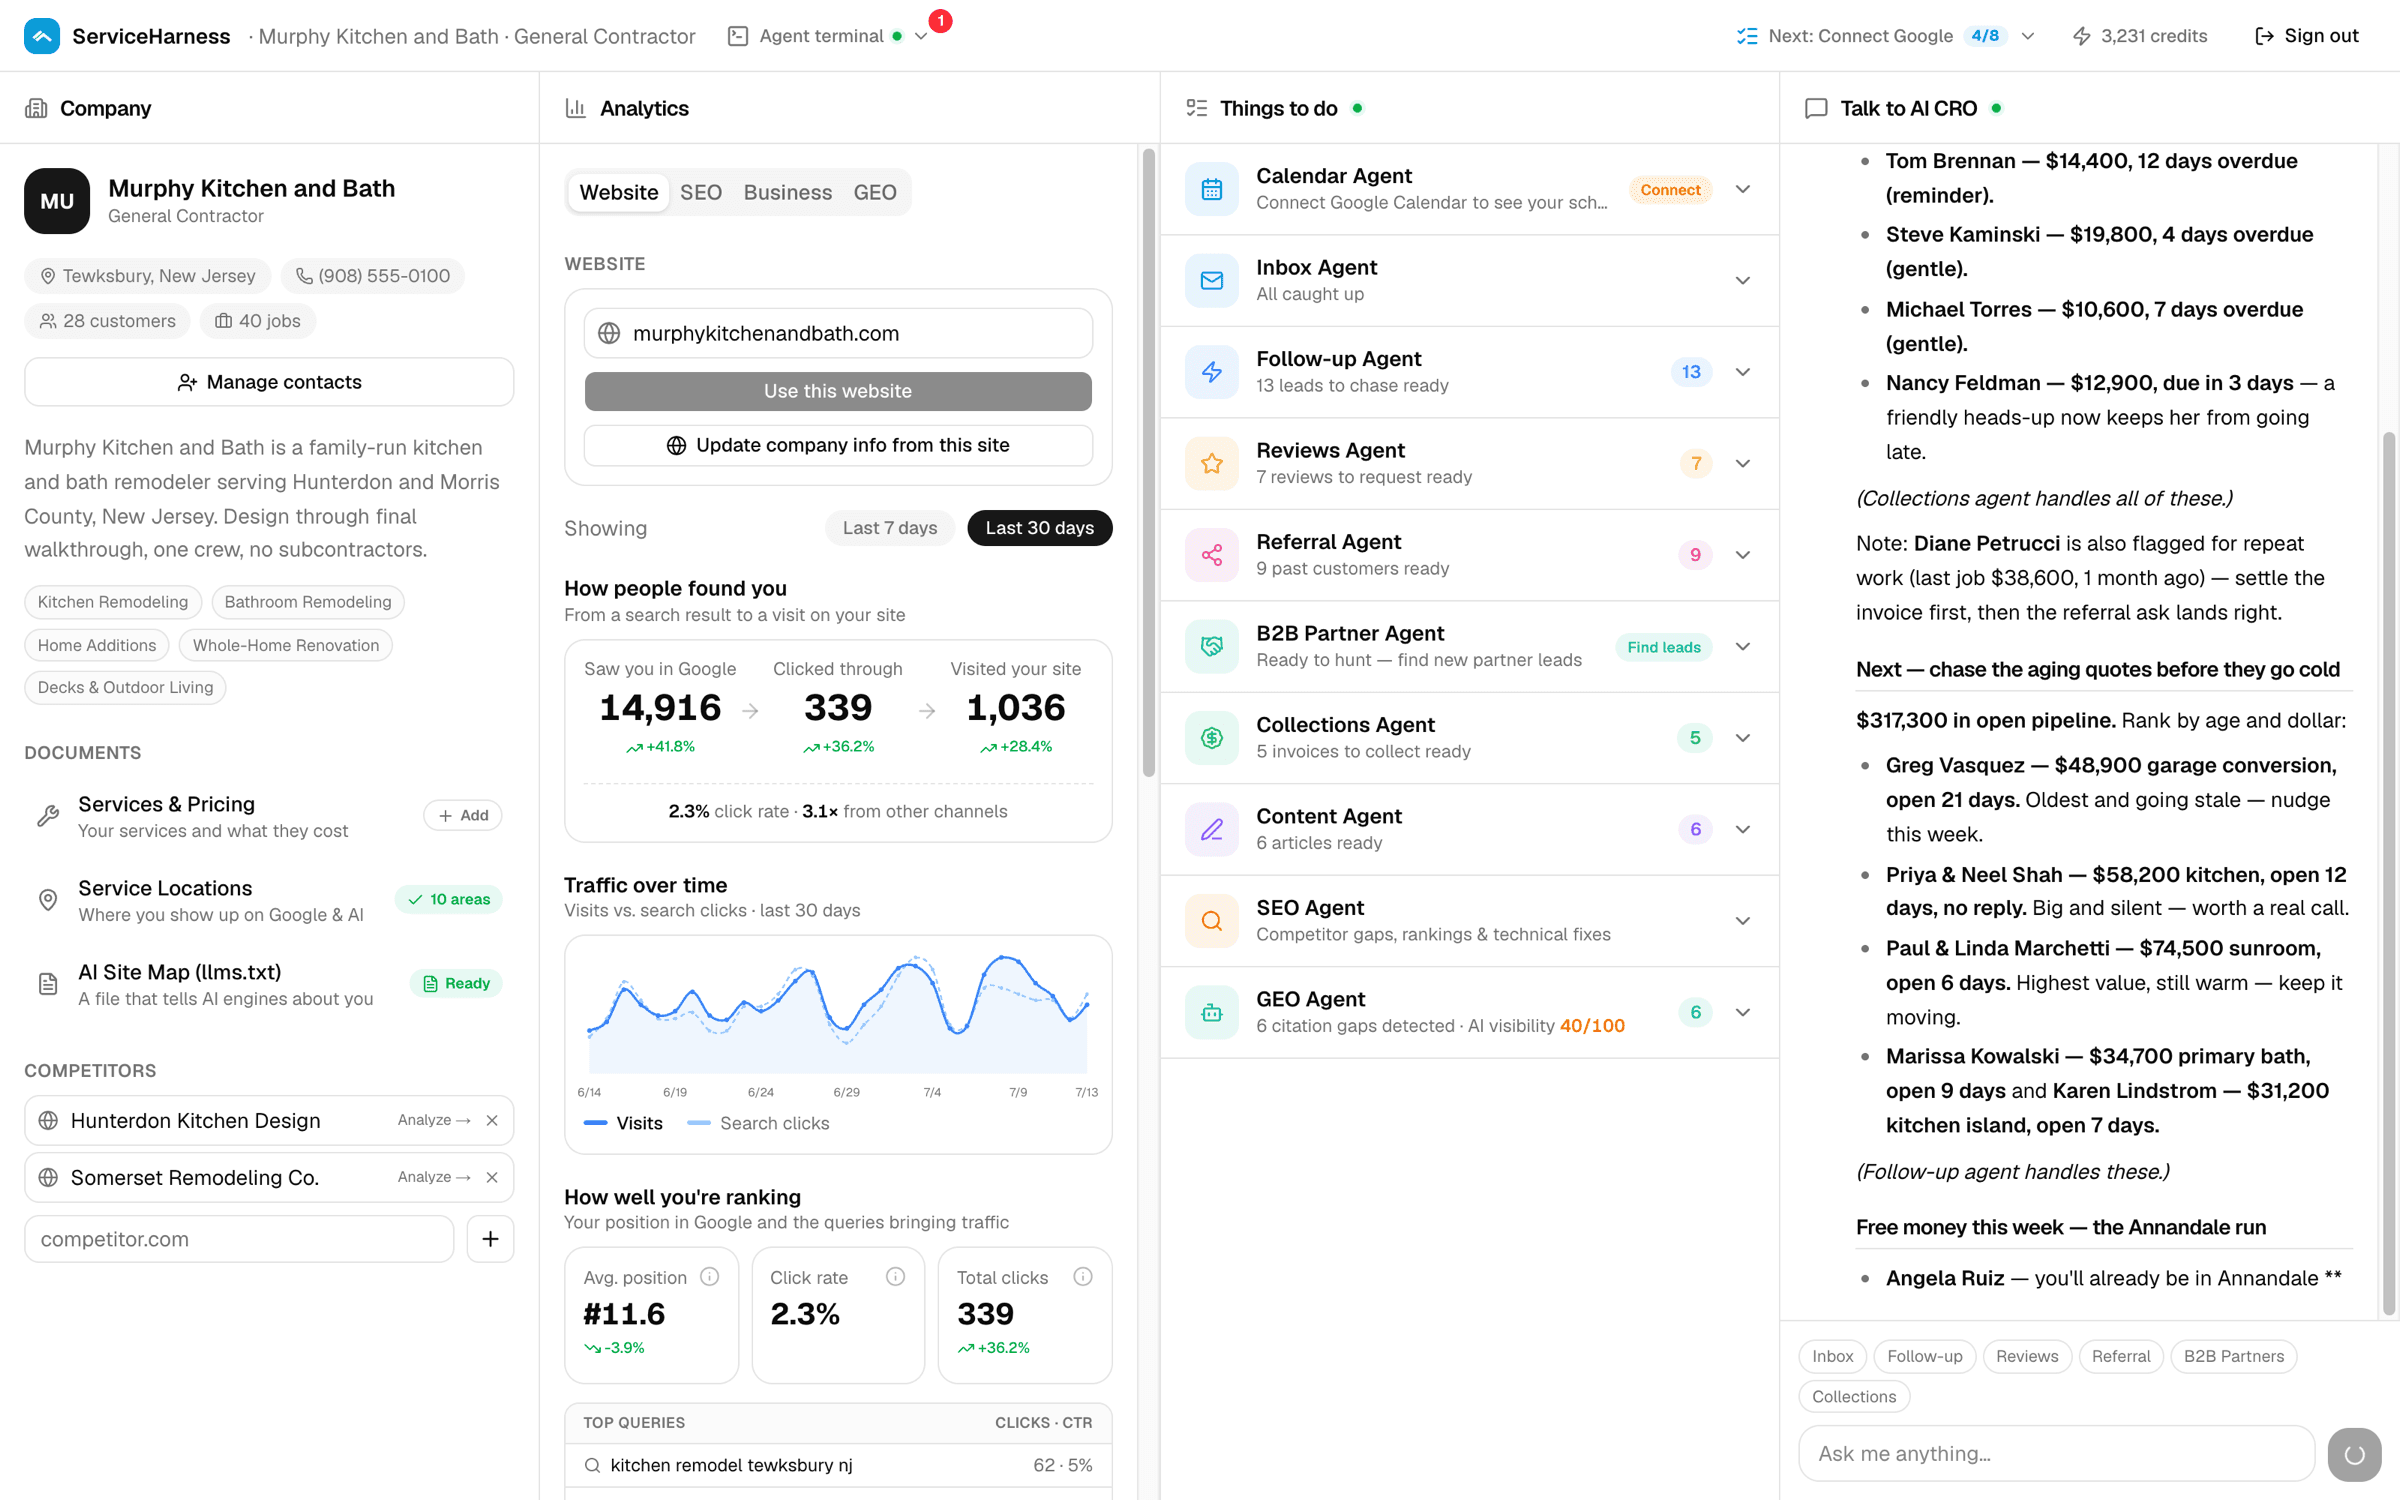Click the analytics panel scrollbar

[1149, 462]
